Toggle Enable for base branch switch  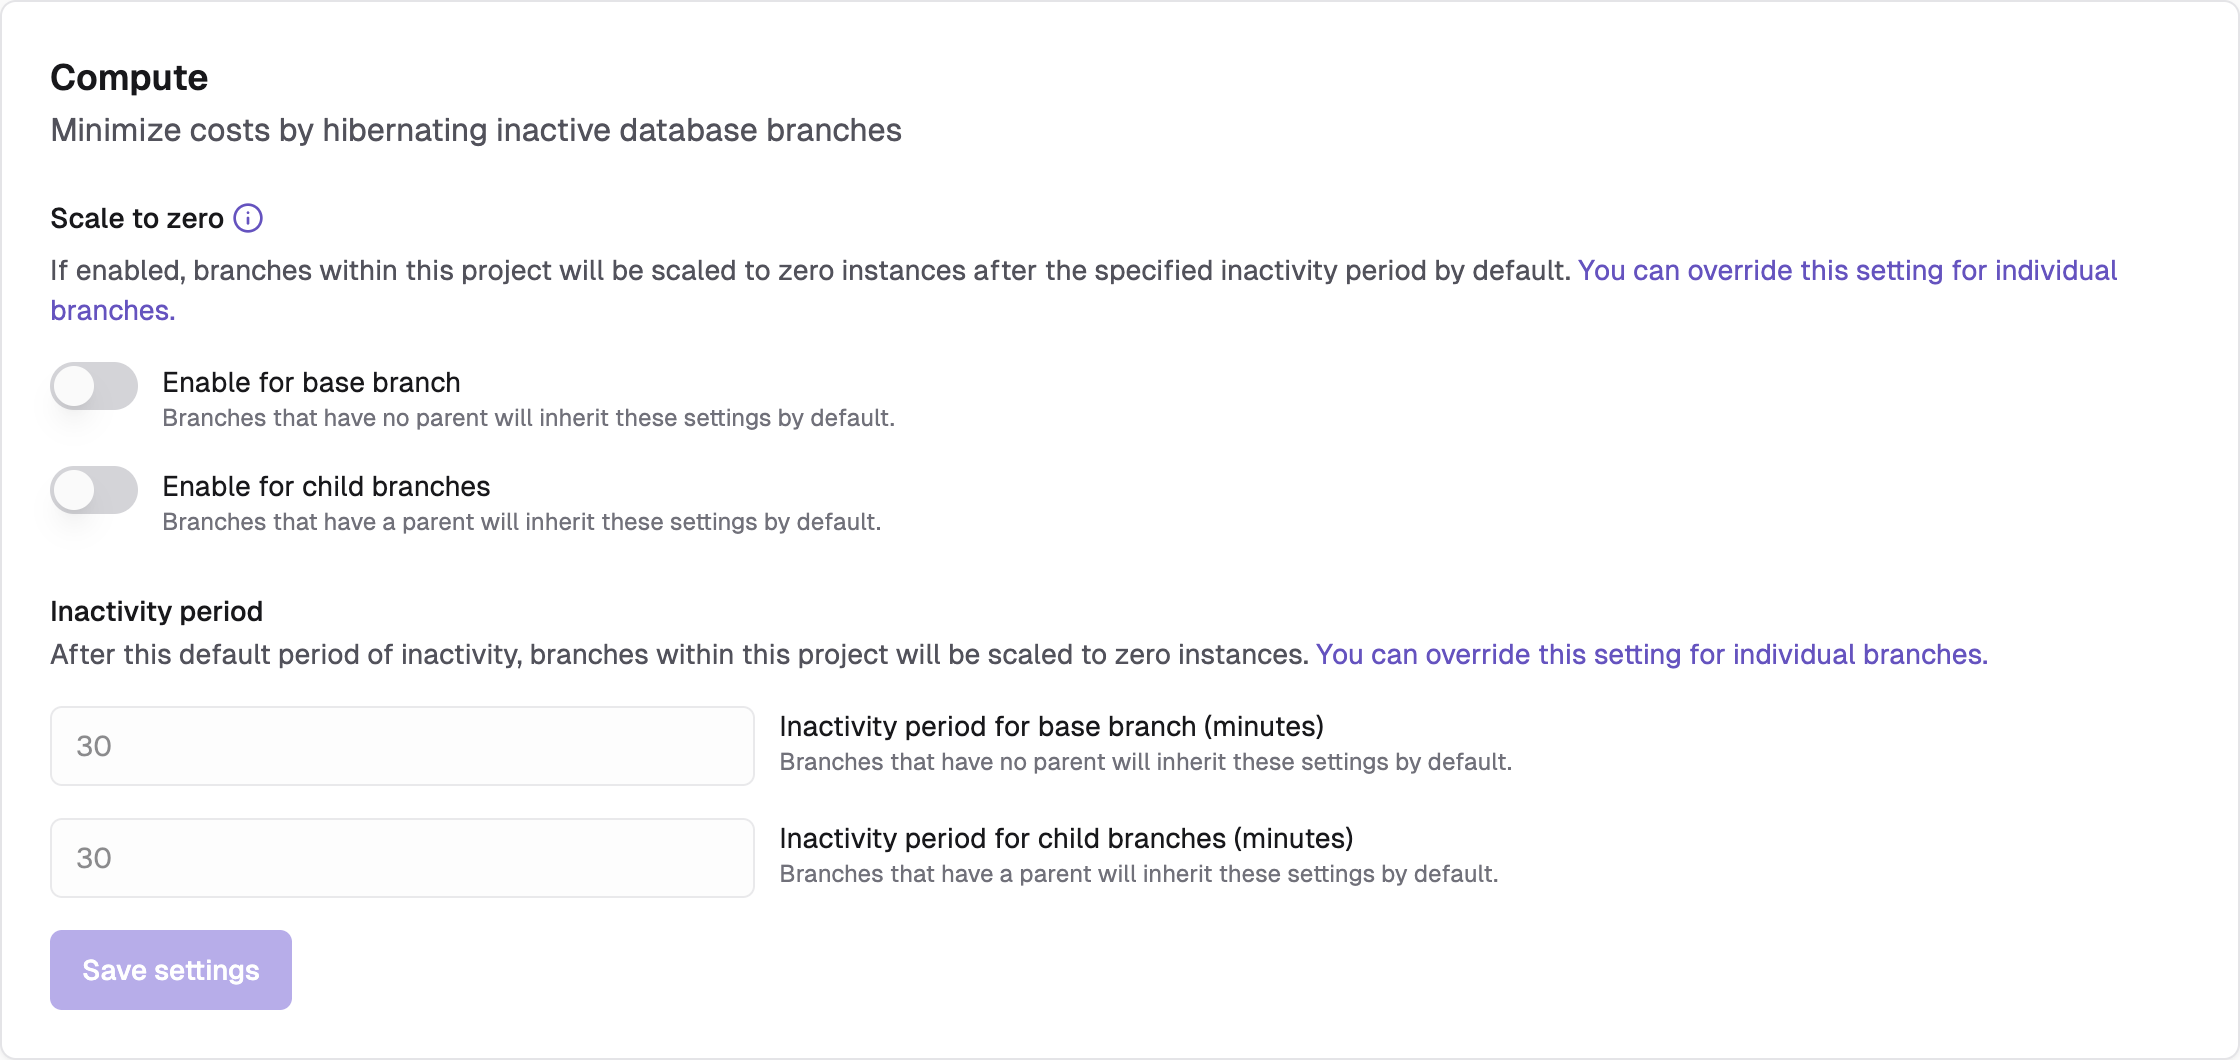click(94, 386)
